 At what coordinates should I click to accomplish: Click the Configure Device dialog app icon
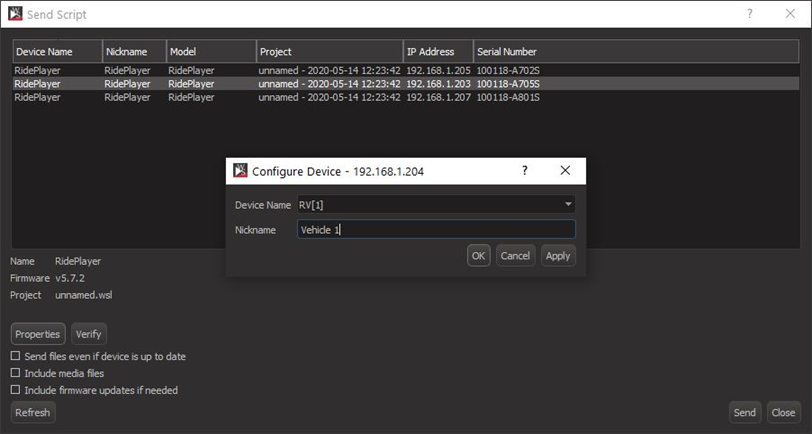click(240, 170)
